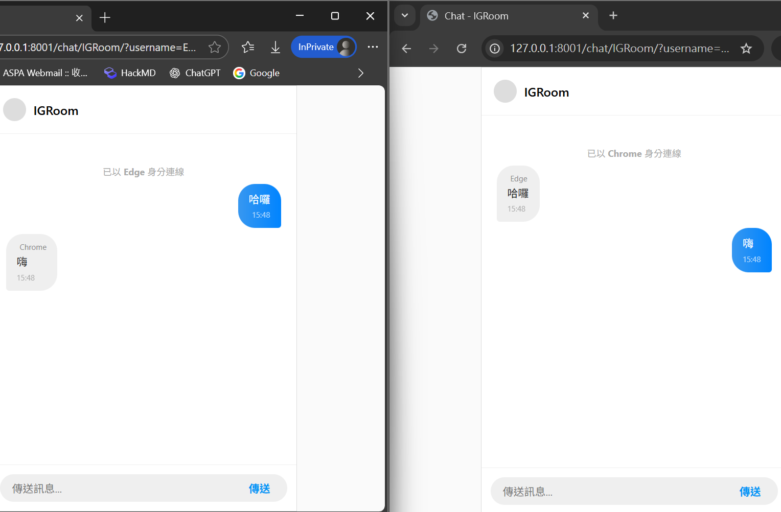Open Edge downloads
The width and height of the screenshot is (781, 512).
[x=275, y=47]
